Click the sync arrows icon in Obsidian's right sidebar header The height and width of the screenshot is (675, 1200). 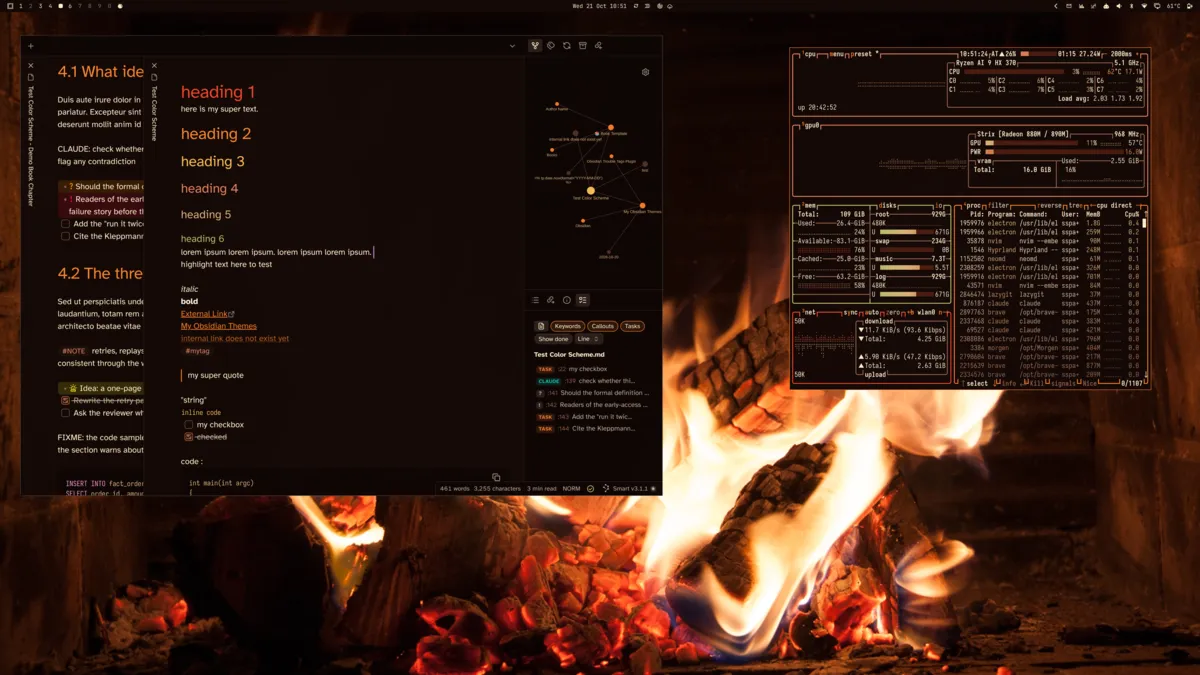coord(567,46)
